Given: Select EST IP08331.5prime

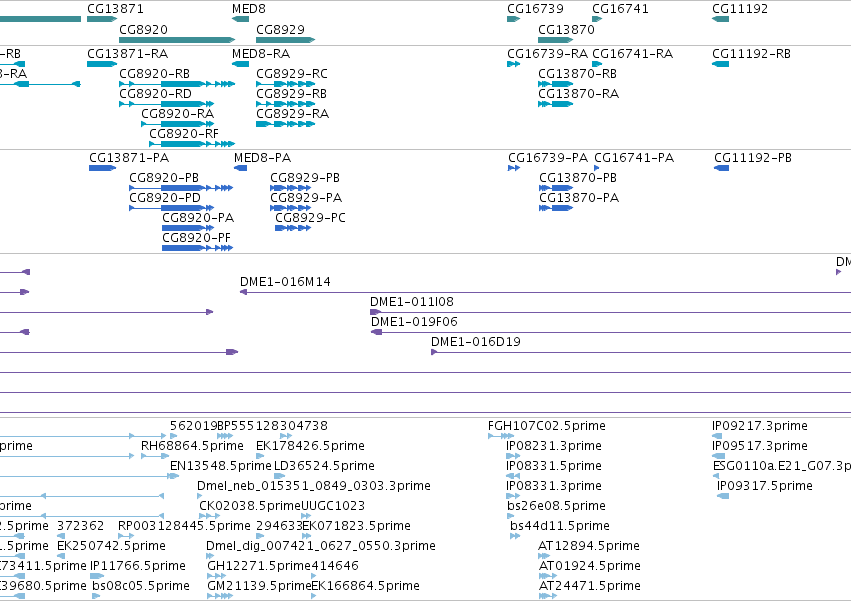Looking at the screenshot, I should click(x=554, y=466).
